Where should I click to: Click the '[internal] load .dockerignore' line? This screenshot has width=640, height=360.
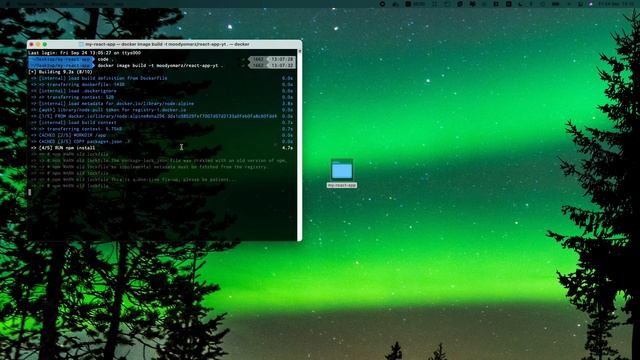[x=74, y=91]
